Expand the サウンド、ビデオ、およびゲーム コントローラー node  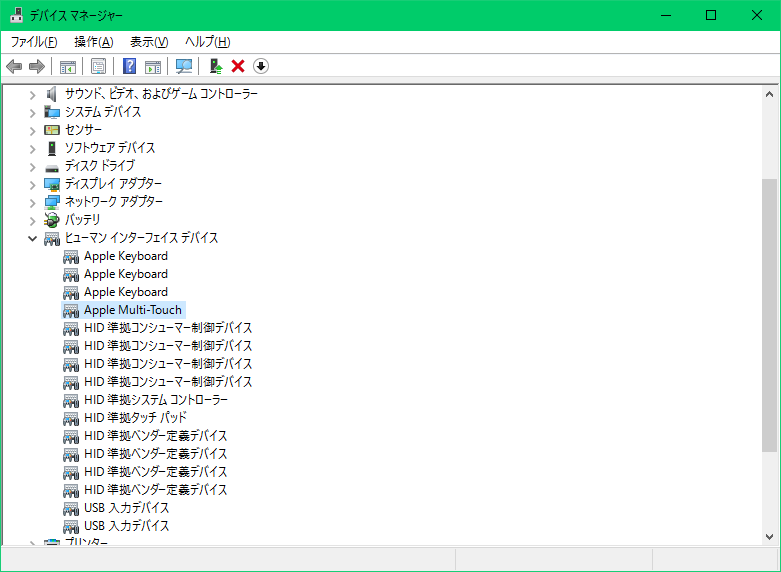click(32, 95)
